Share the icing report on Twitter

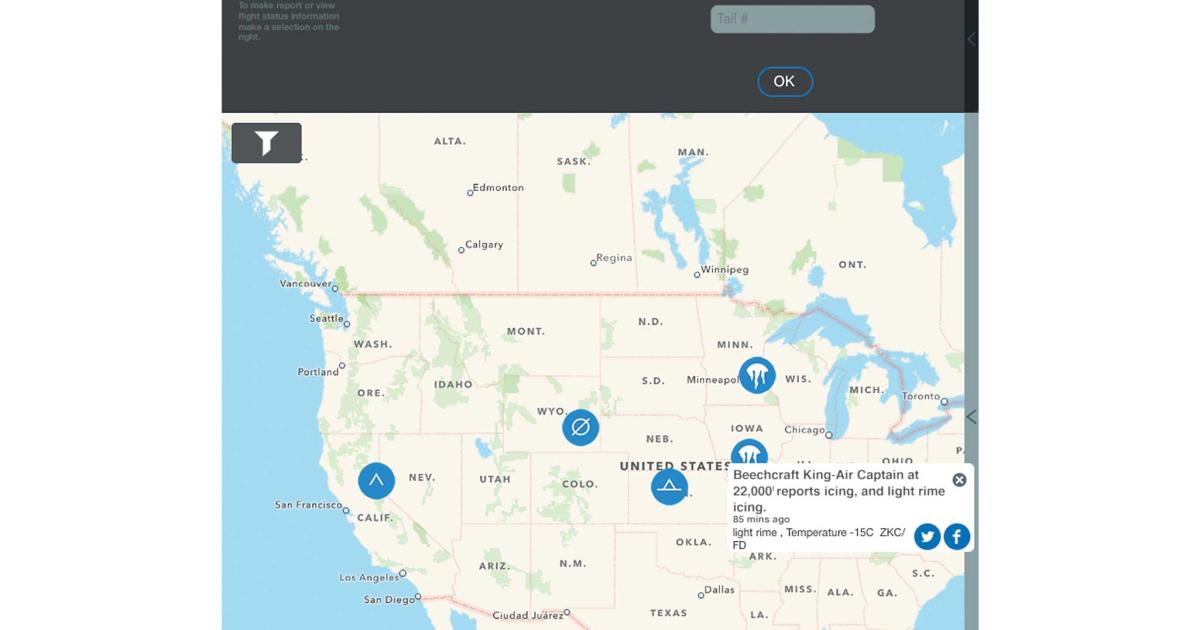click(927, 536)
